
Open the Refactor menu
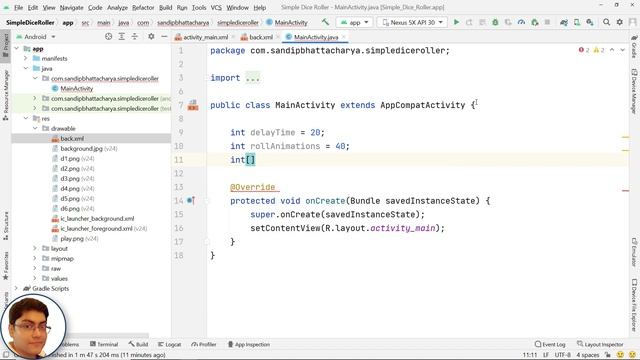pos(143,7)
